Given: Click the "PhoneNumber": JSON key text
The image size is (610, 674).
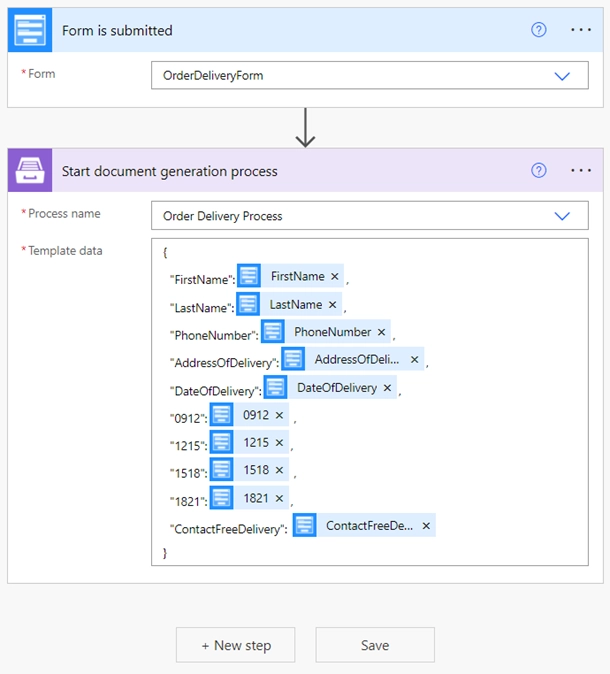Looking at the screenshot, I should (x=214, y=335).
